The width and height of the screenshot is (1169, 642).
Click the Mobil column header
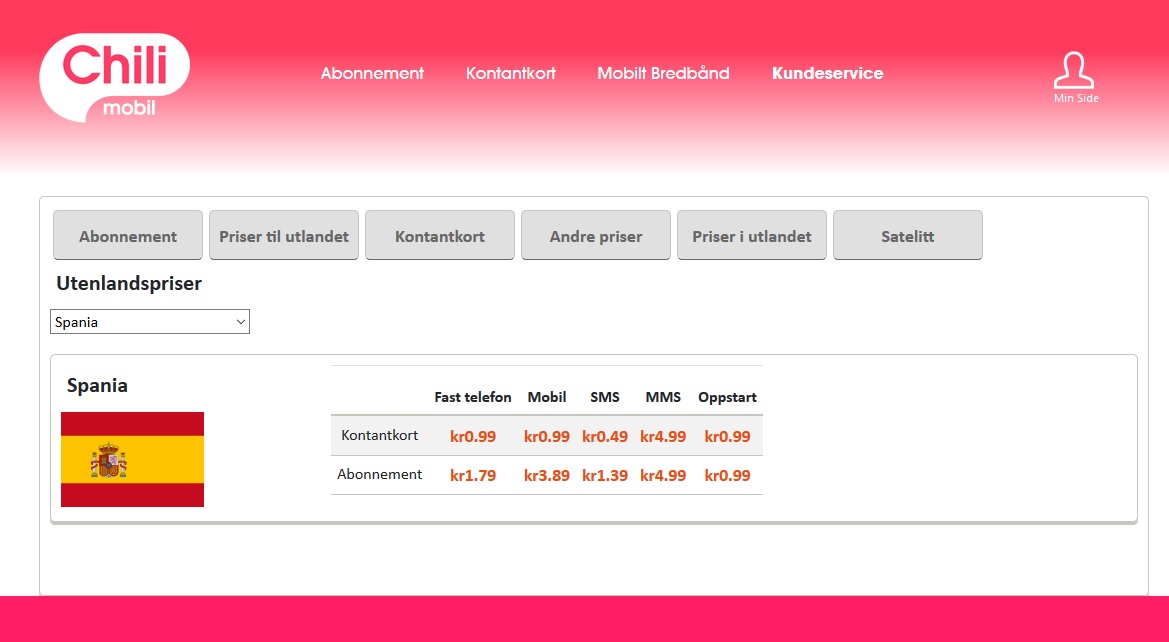(546, 397)
